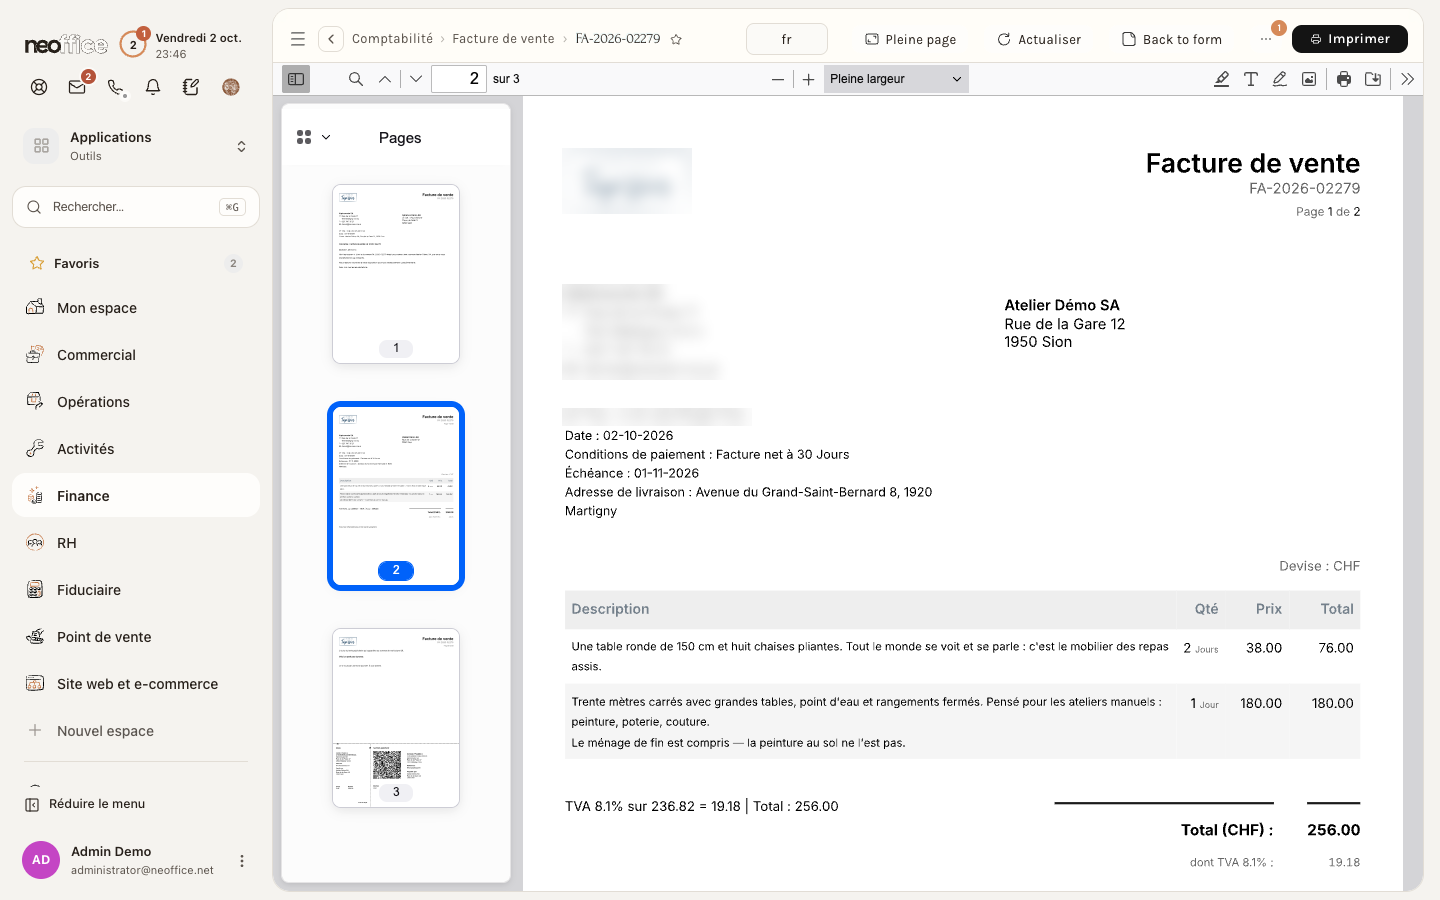This screenshot has height=900, width=1440.
Task: Focus the Rechercher search field
Action: (136, 207)
